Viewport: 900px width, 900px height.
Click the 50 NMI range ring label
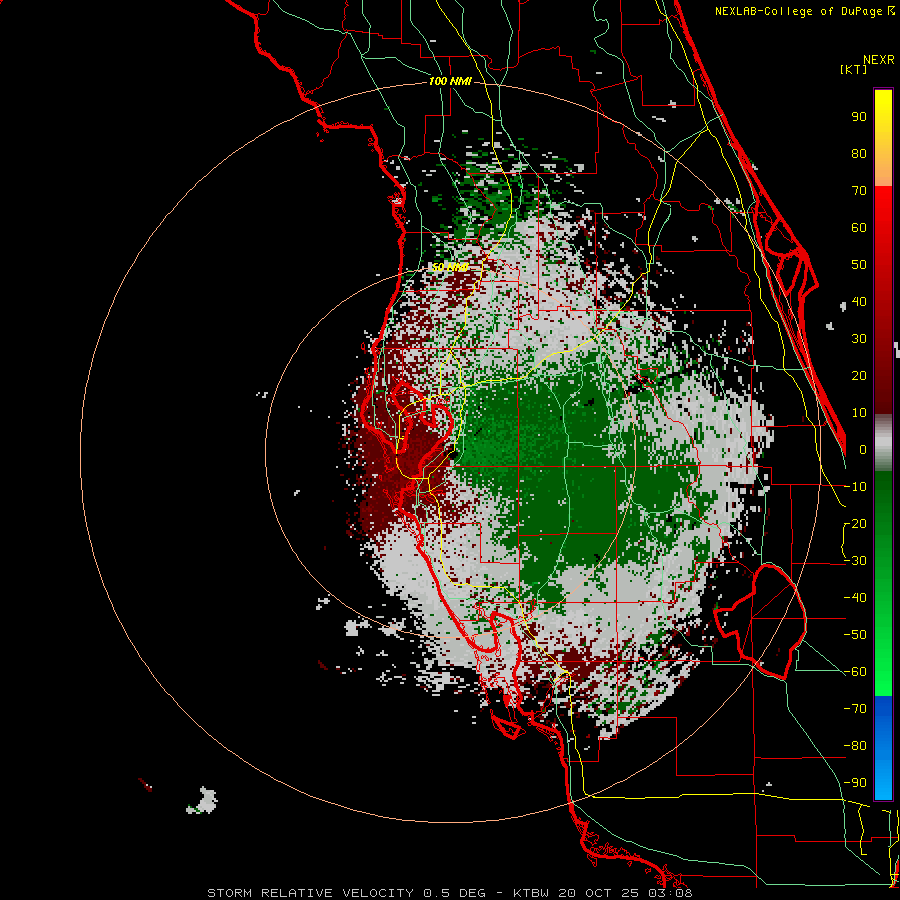[449, 267]
